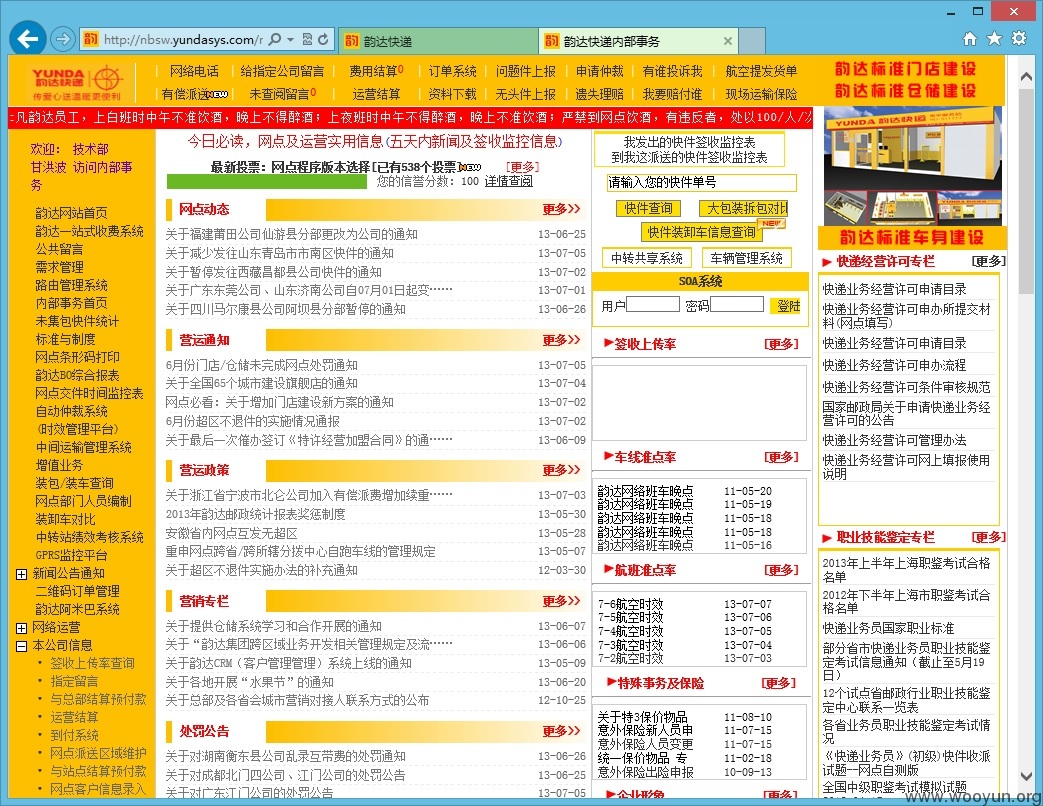Viewport: 1043px width, 806px height.
Task: Click the 大包装拆包对比 button
Action: point(744,208)
